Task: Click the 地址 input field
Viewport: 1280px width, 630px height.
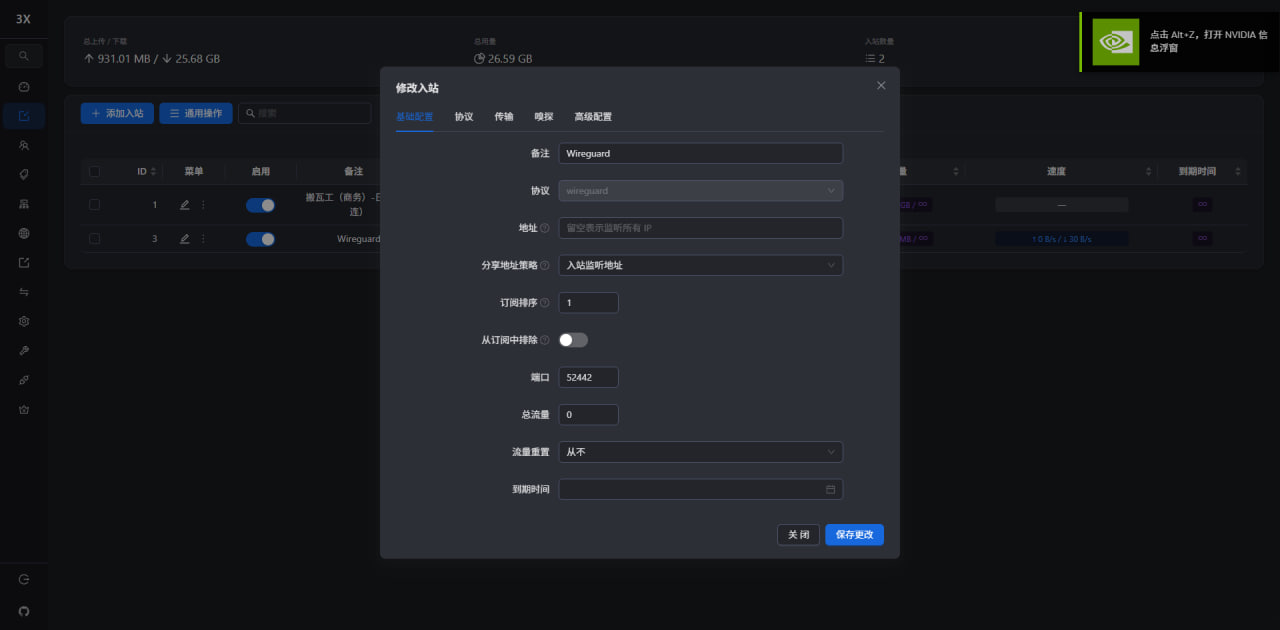Action: coord(701,228)
